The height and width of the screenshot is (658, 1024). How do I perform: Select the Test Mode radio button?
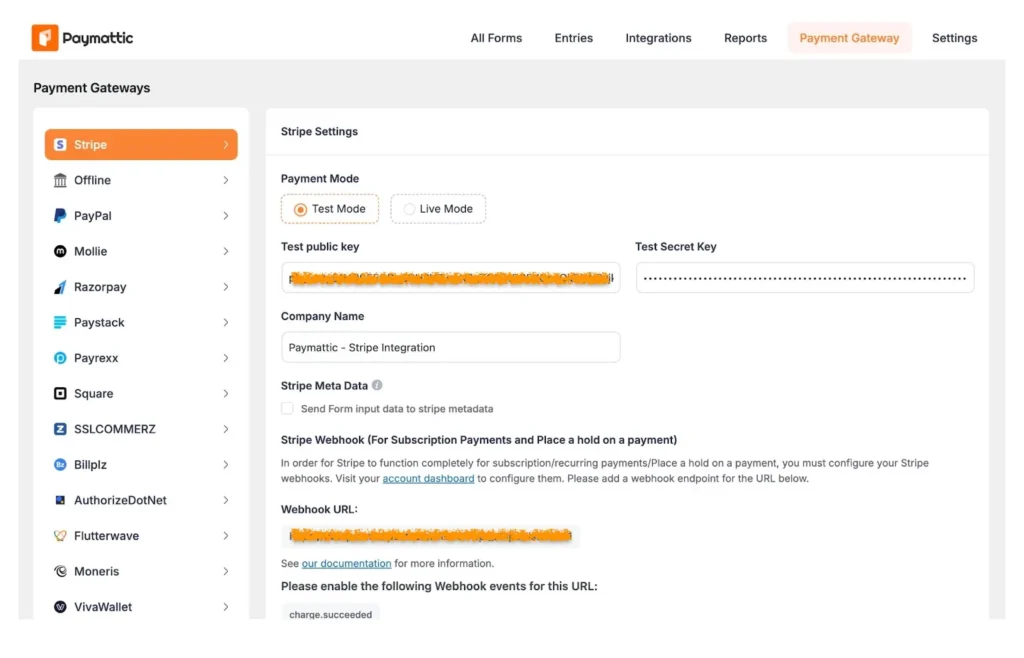[x=300, y=209]
